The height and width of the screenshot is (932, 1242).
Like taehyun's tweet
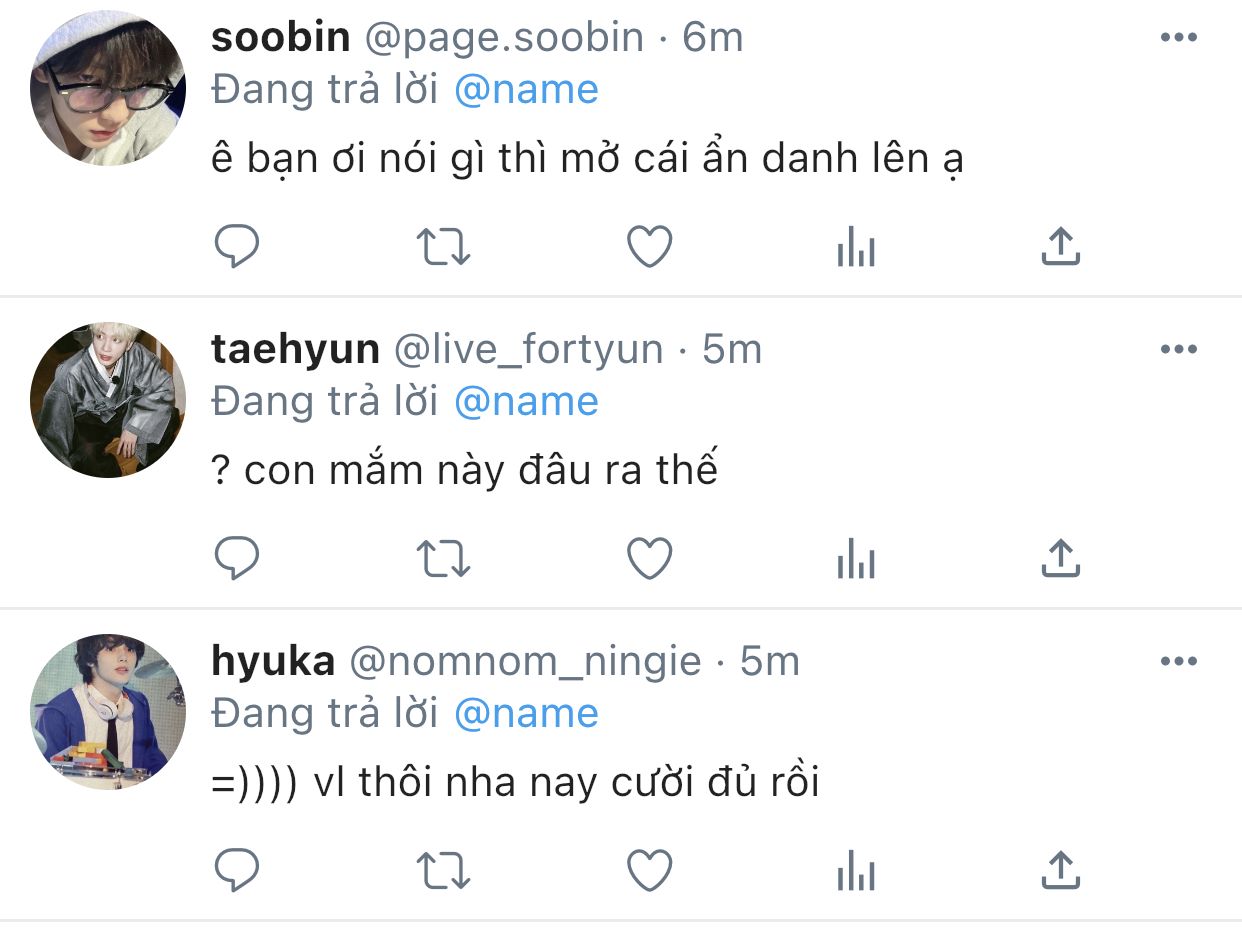tap(649, 558)
